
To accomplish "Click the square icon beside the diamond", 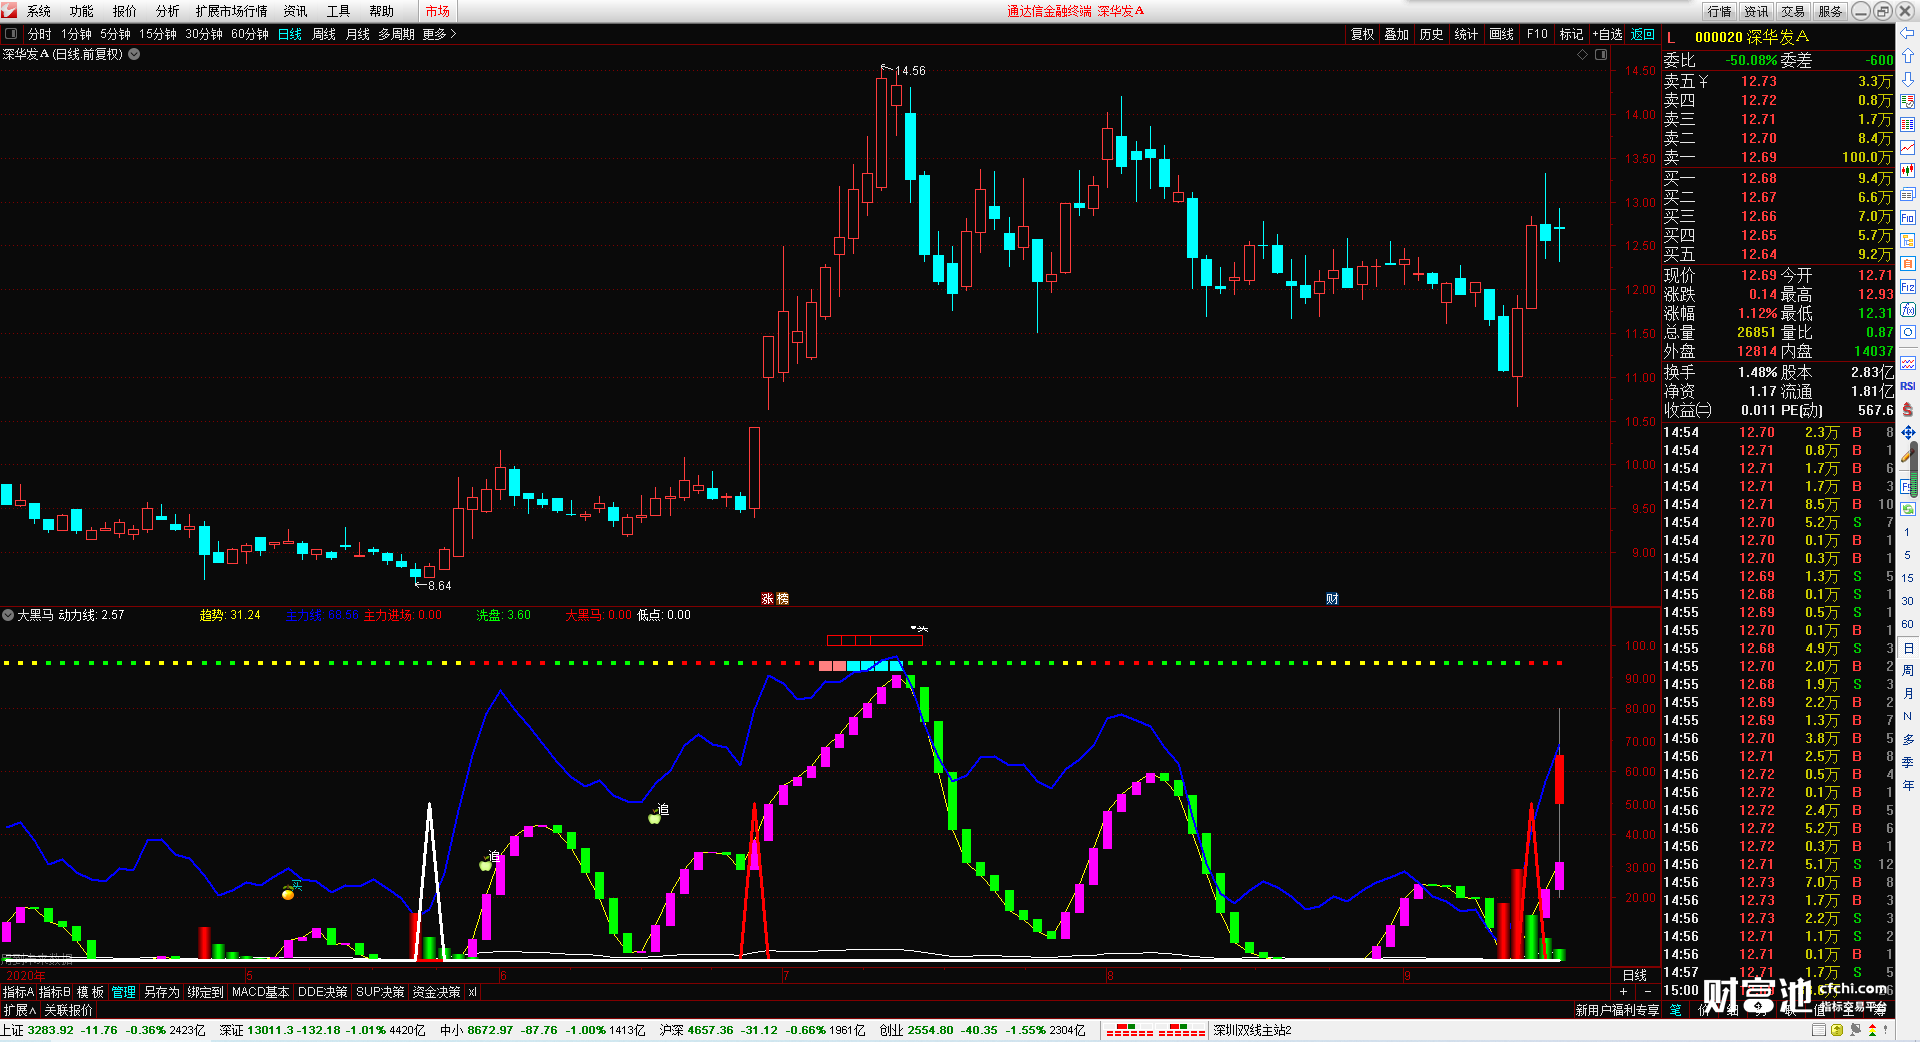I will (x=1601, y=54).
